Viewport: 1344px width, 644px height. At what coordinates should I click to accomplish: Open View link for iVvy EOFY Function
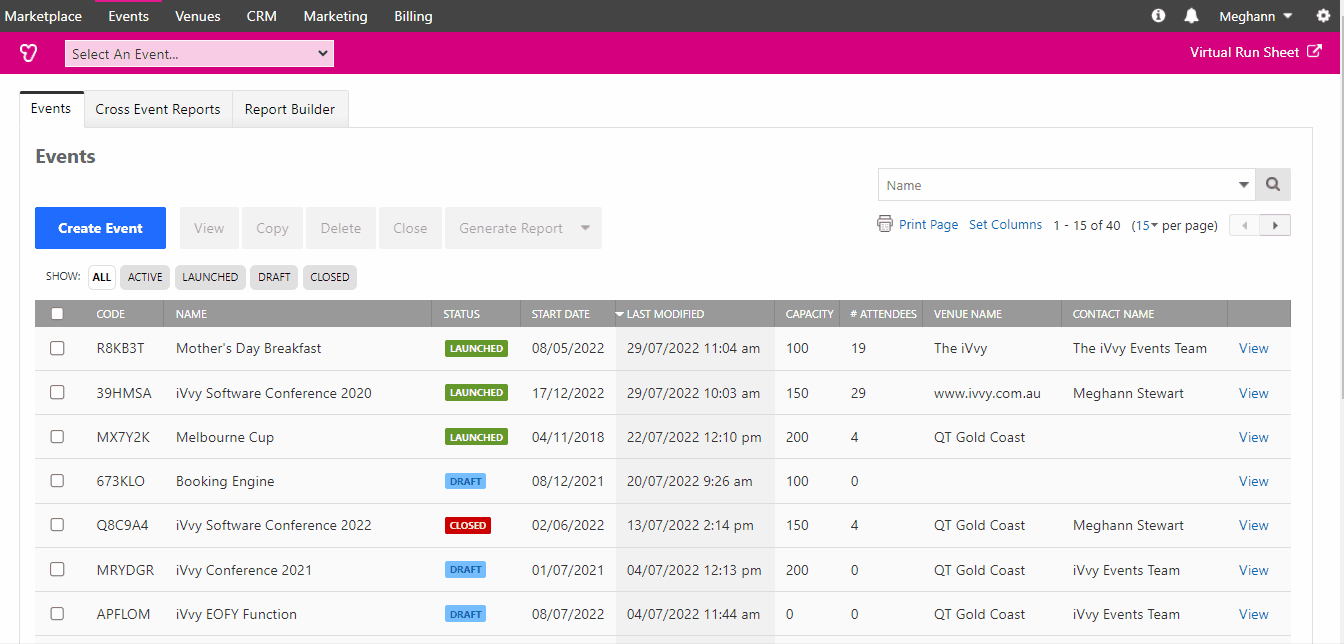(1254, 614)
